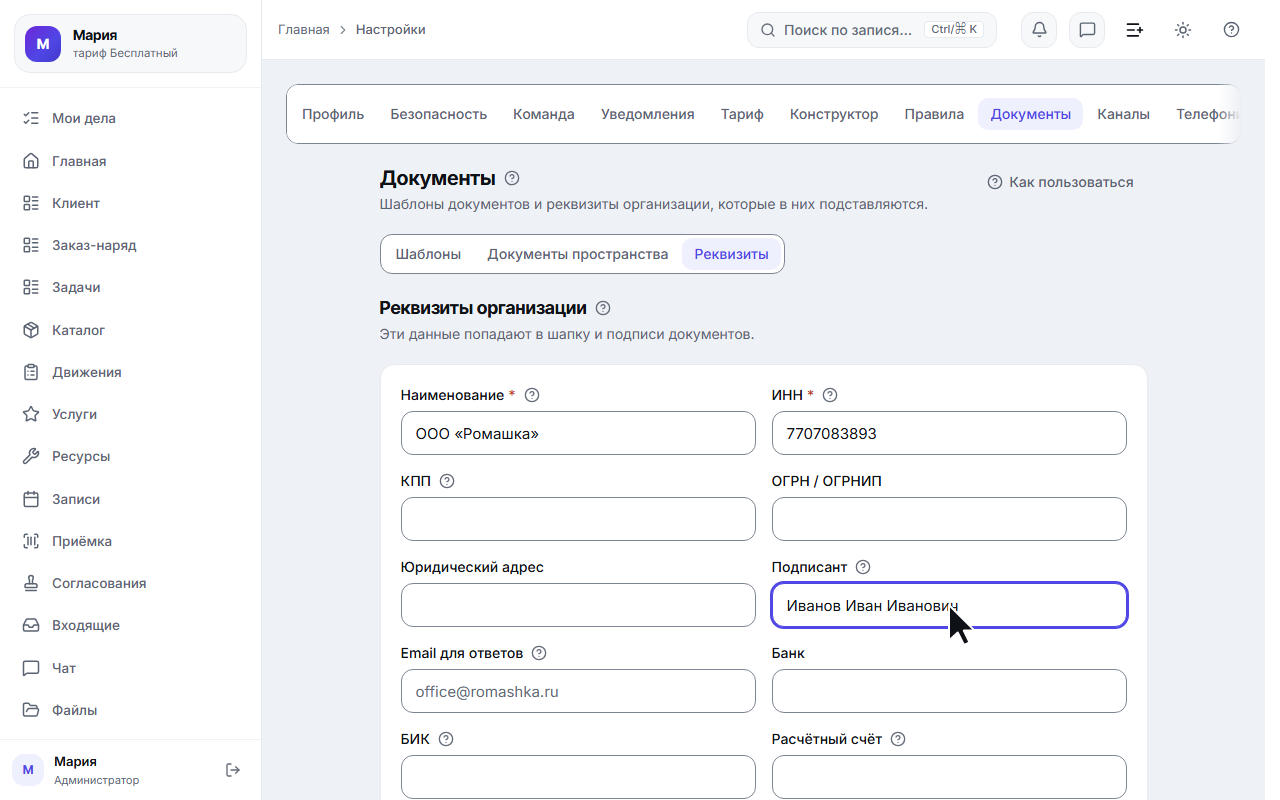Click Настройки breadcrumb

coord(391,30)
